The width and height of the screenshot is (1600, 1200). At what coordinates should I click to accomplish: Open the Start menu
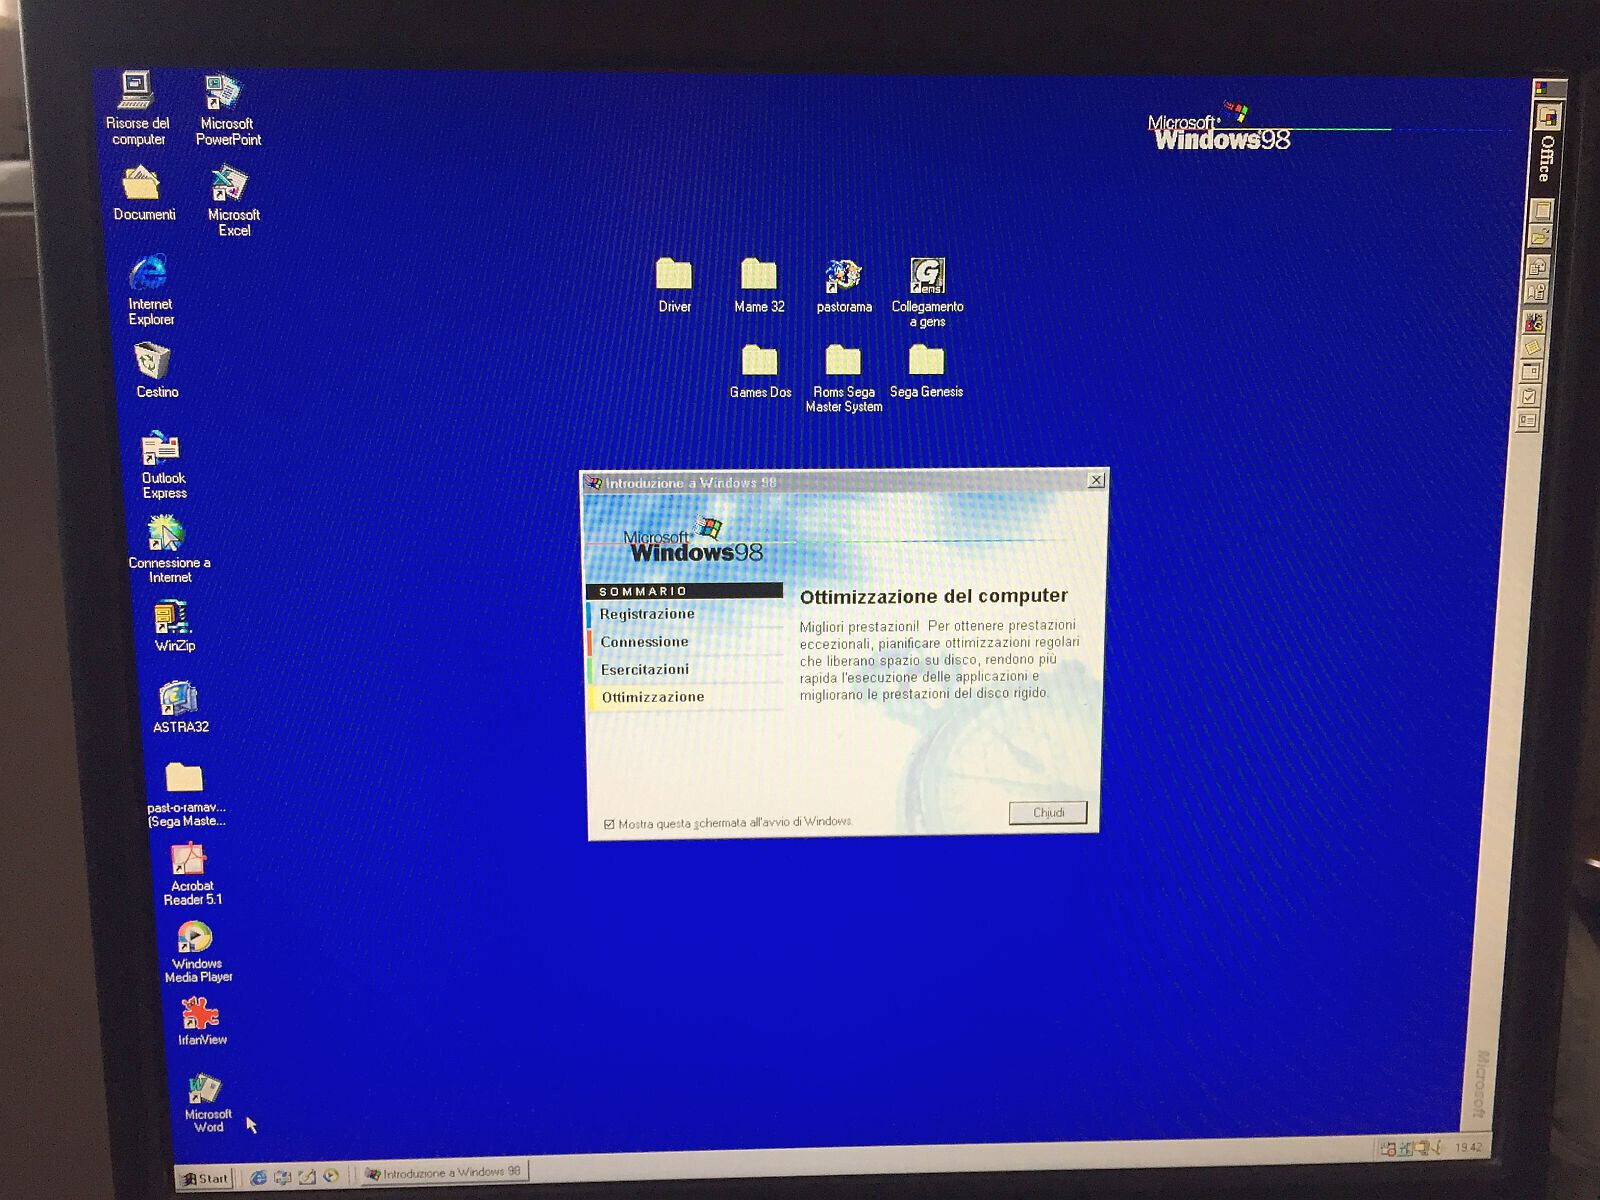[205, 1178]
